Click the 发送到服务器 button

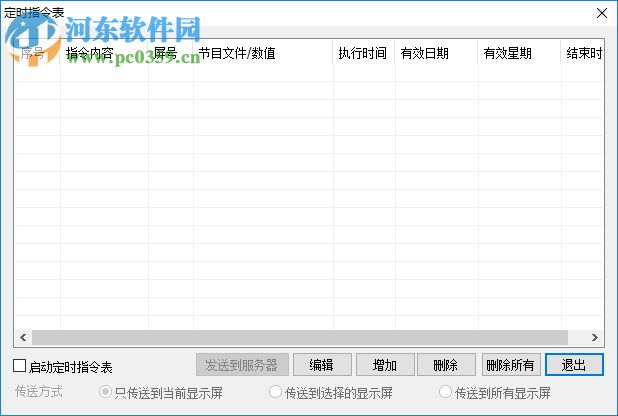(242, 365)
